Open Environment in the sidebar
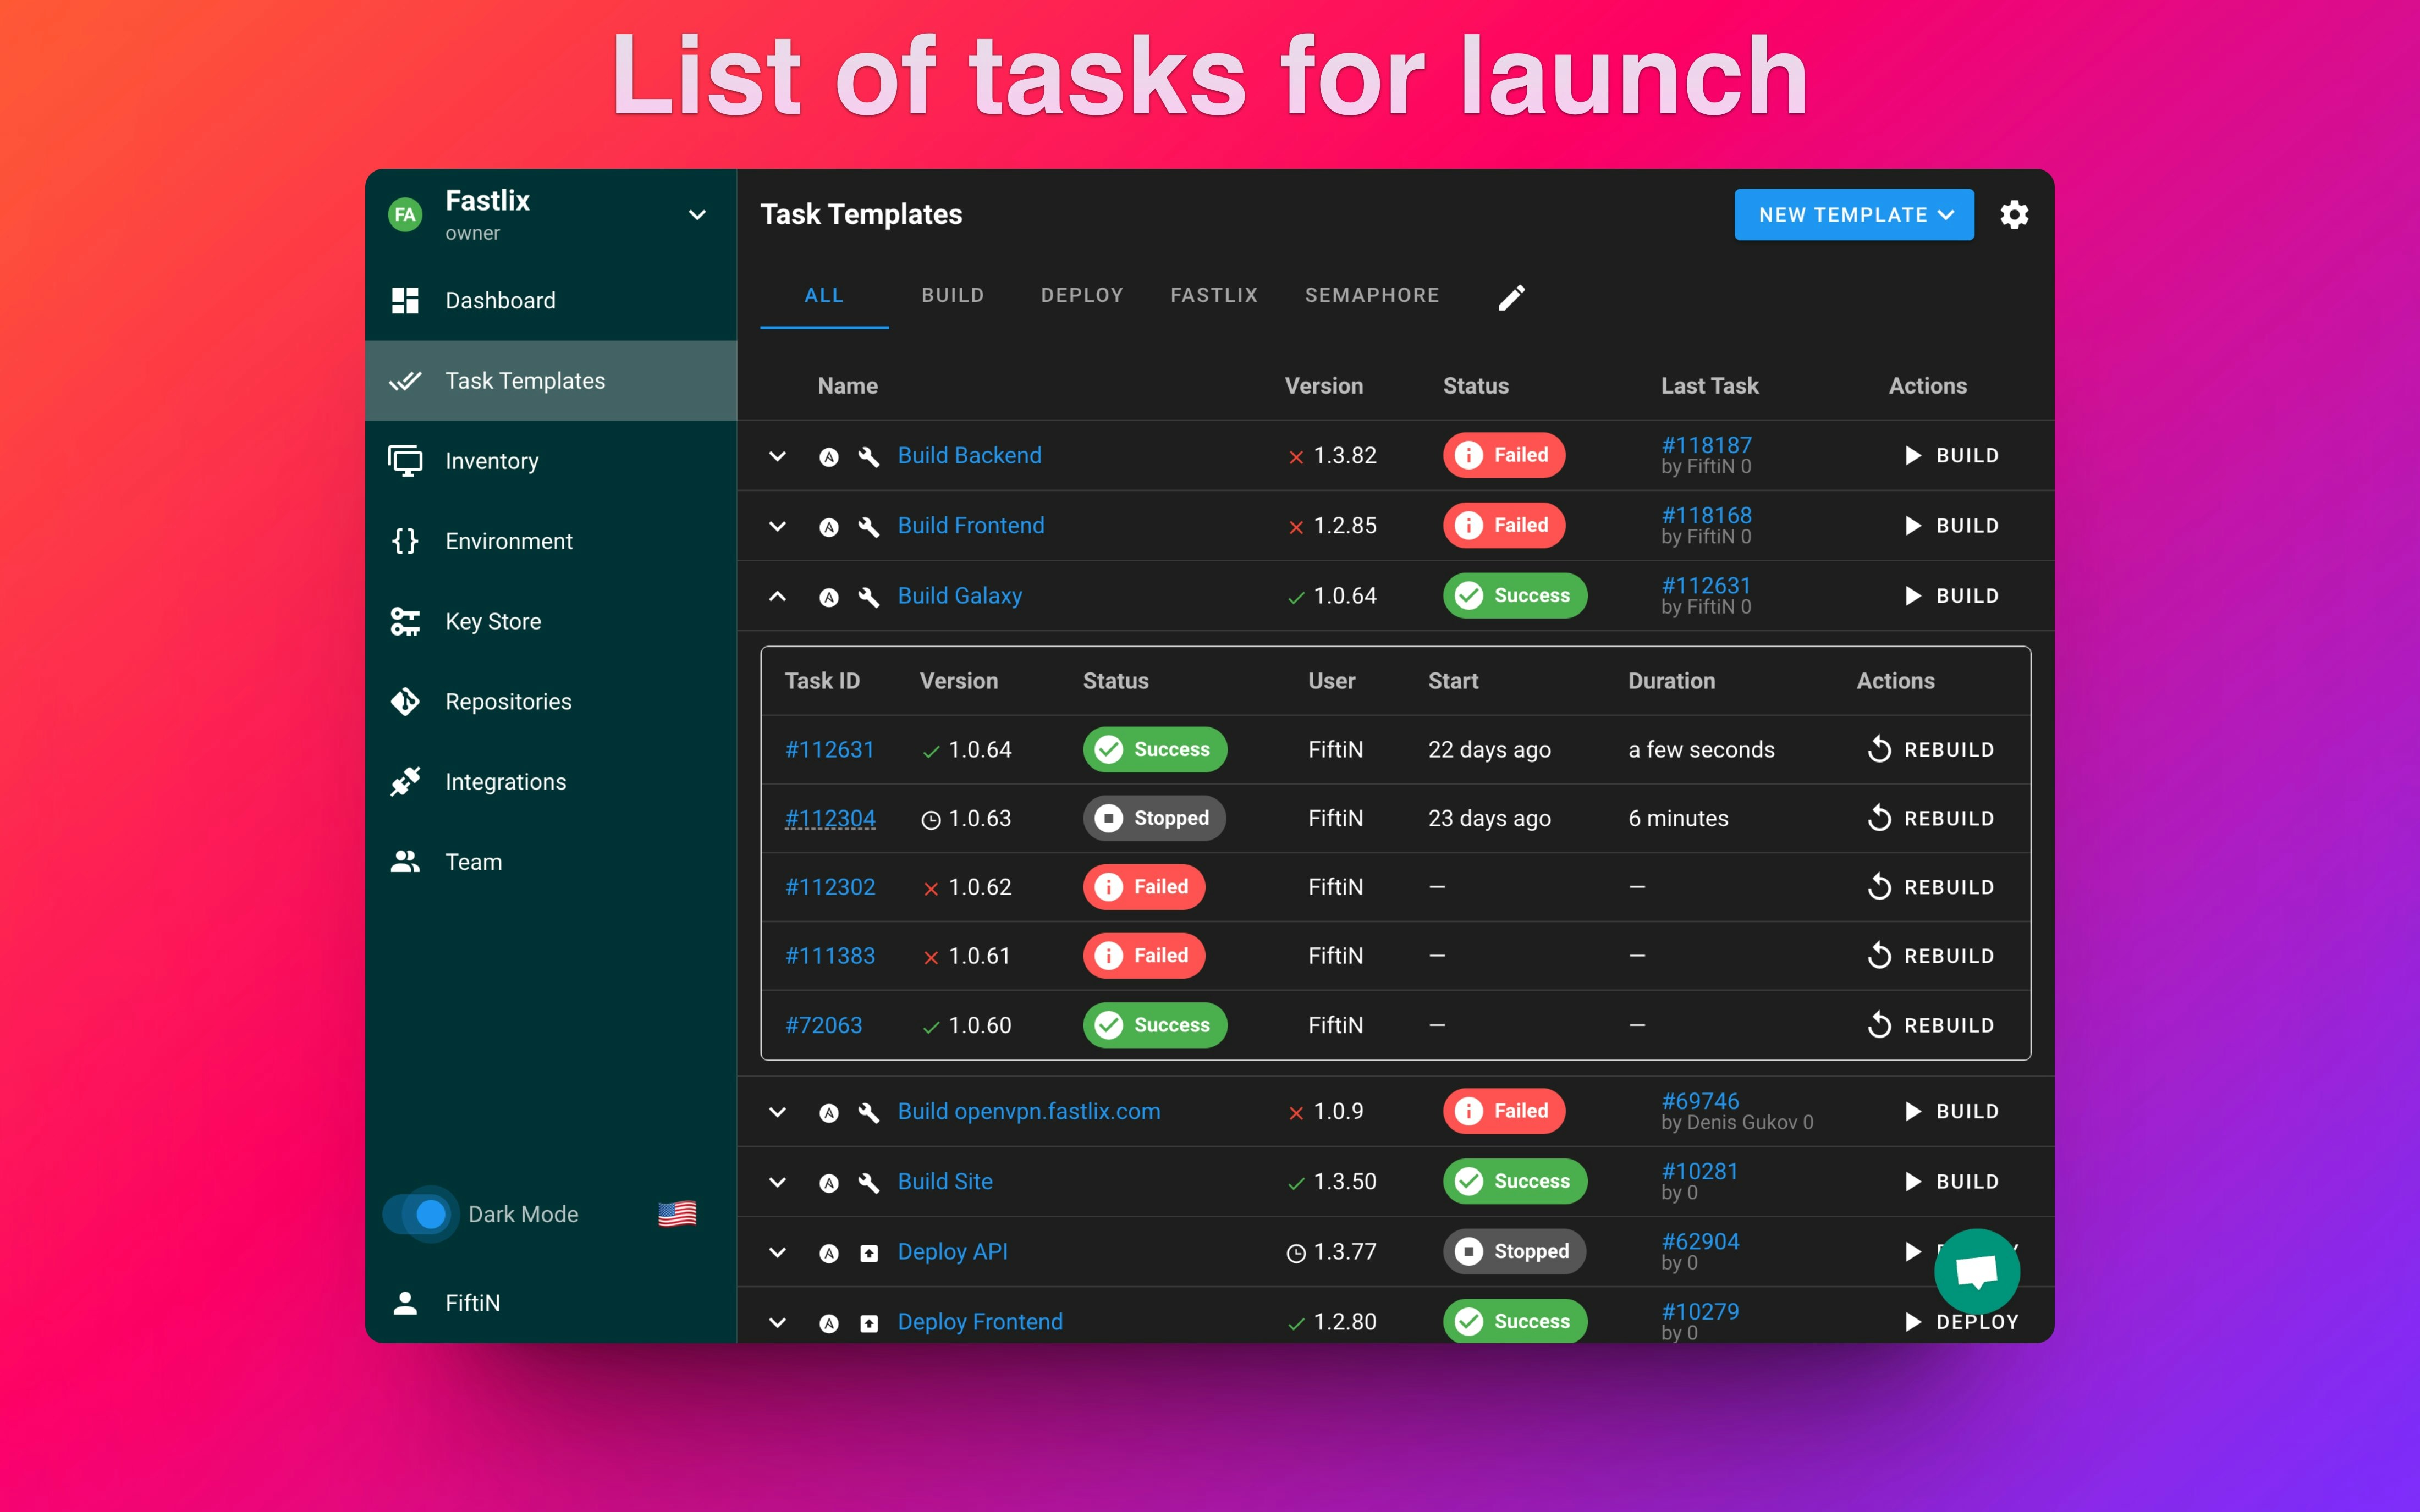Screen dimensions: 2420x1512 (x=551, y=541)
